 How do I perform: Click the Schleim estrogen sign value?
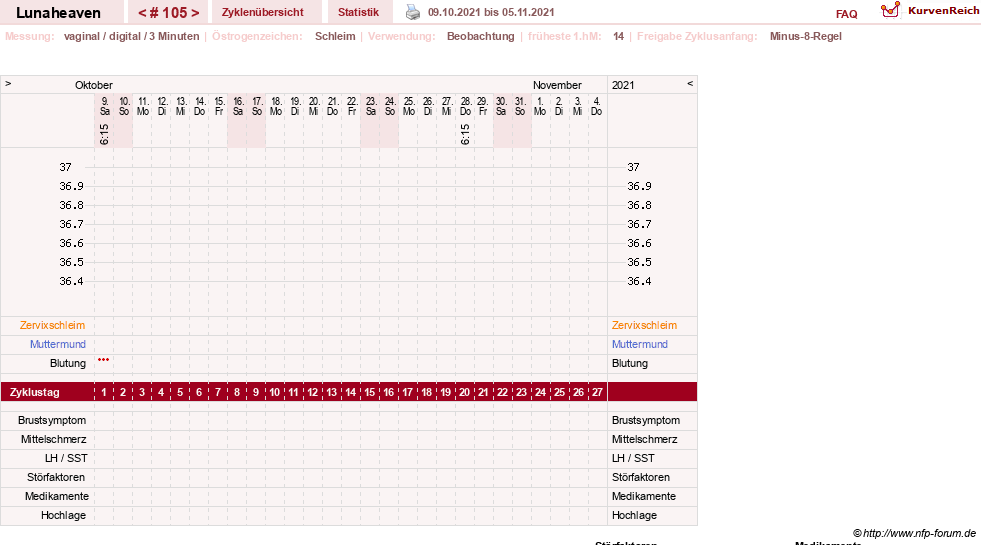pyautogui.click(x=335, y=36)
